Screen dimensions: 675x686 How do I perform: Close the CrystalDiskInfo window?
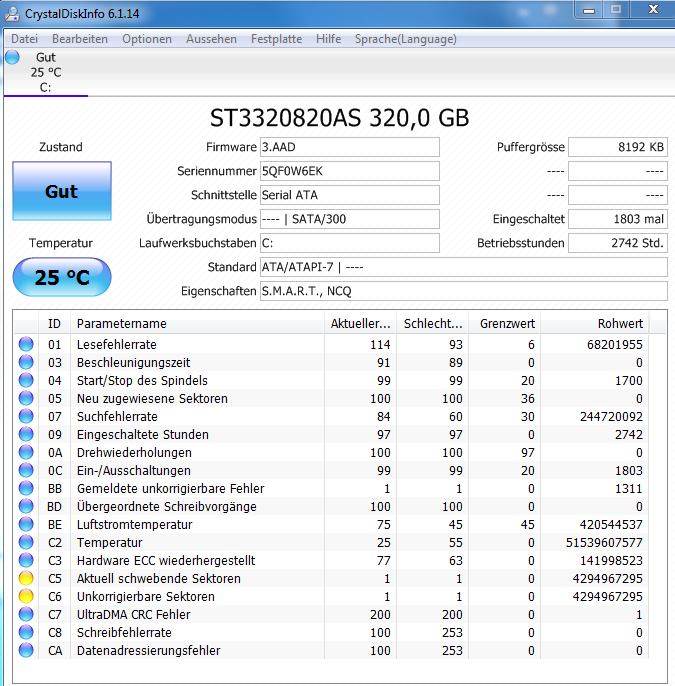[x=653, y=10]
